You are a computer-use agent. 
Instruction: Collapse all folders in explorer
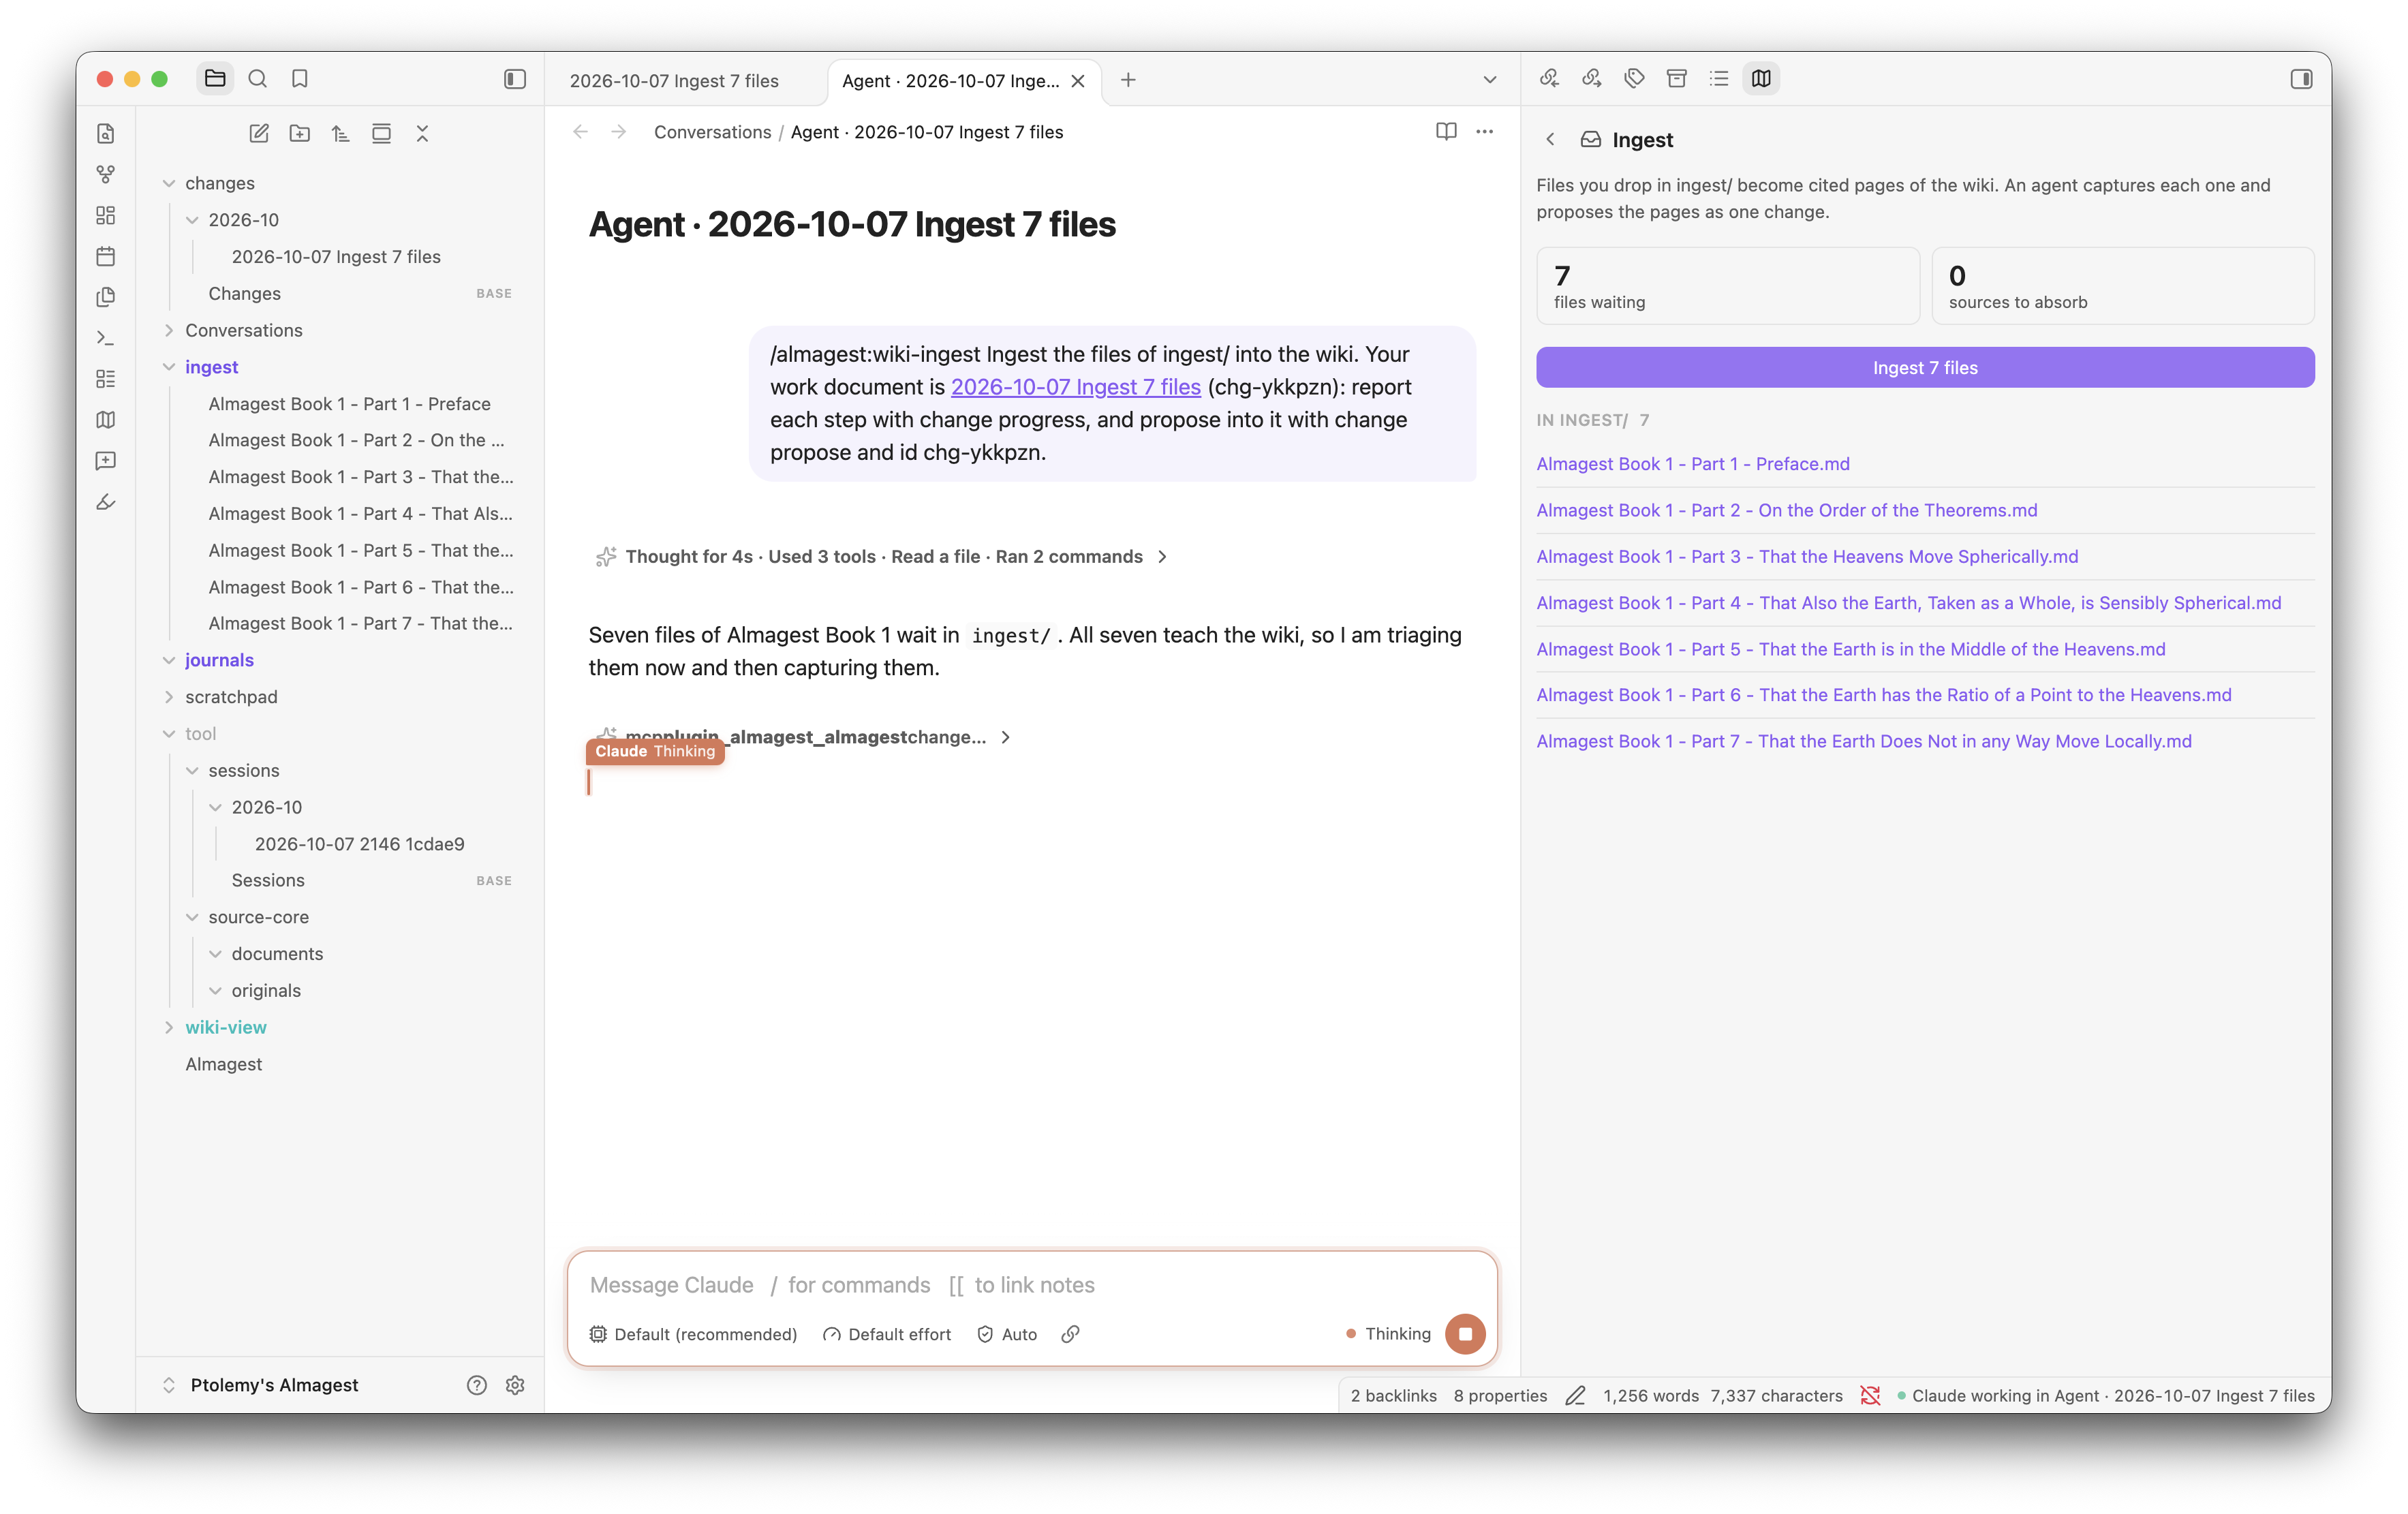point(422,133)
